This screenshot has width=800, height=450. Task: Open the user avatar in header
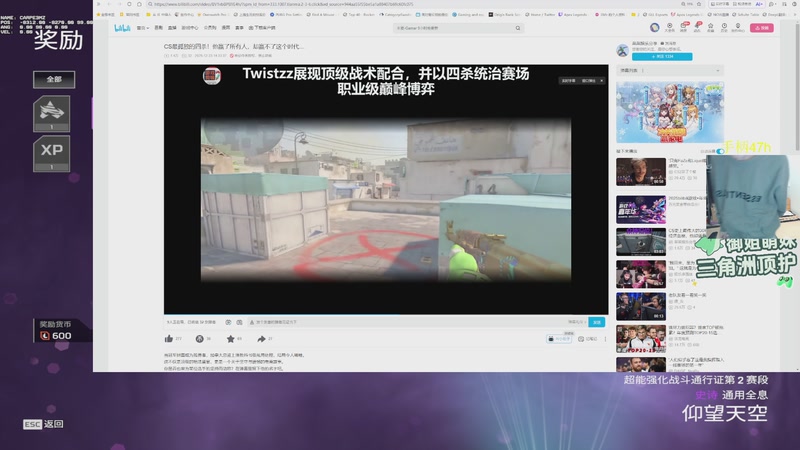[655, 28]
